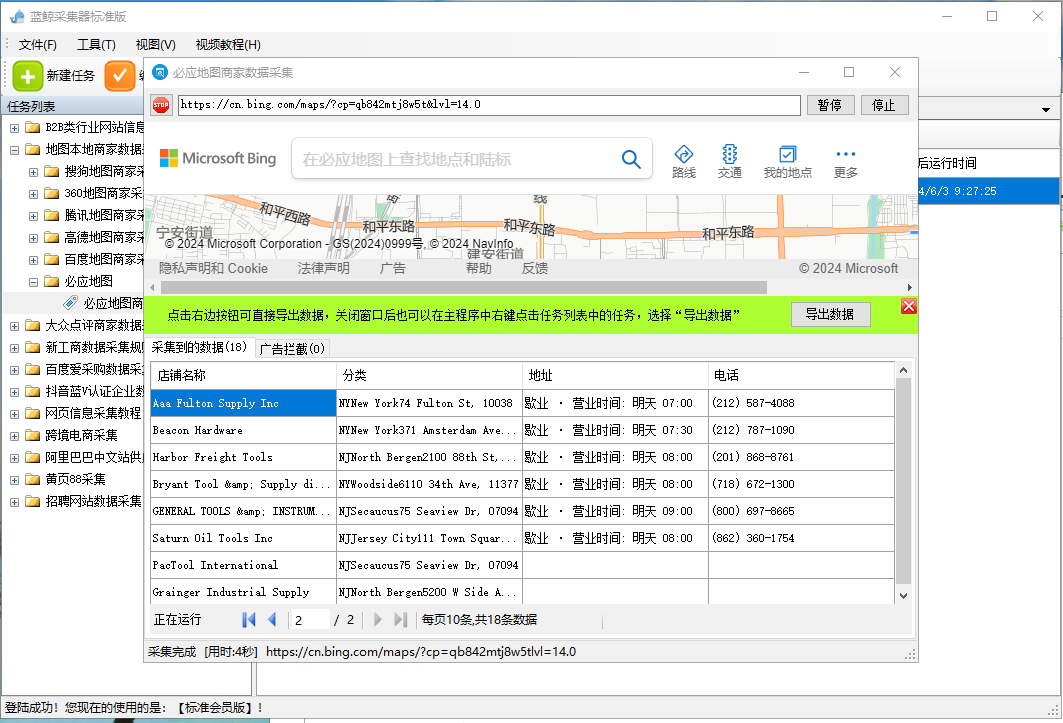Click the 暂停 pause button
Image resolution: width=1063 pixels, height=723 pixels.
point(830,105)
